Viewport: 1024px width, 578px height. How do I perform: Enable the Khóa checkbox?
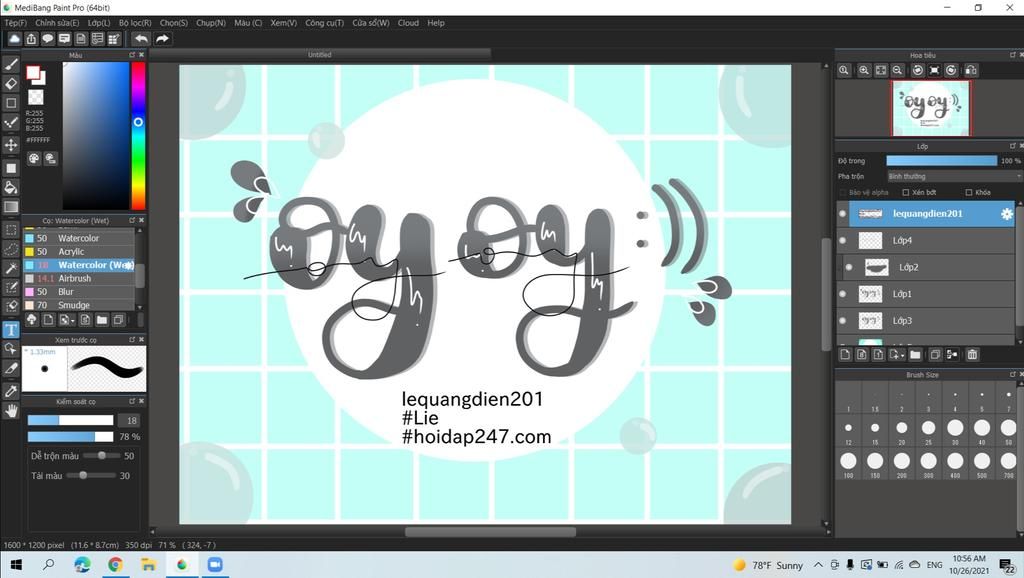click(x=968, y=193)
